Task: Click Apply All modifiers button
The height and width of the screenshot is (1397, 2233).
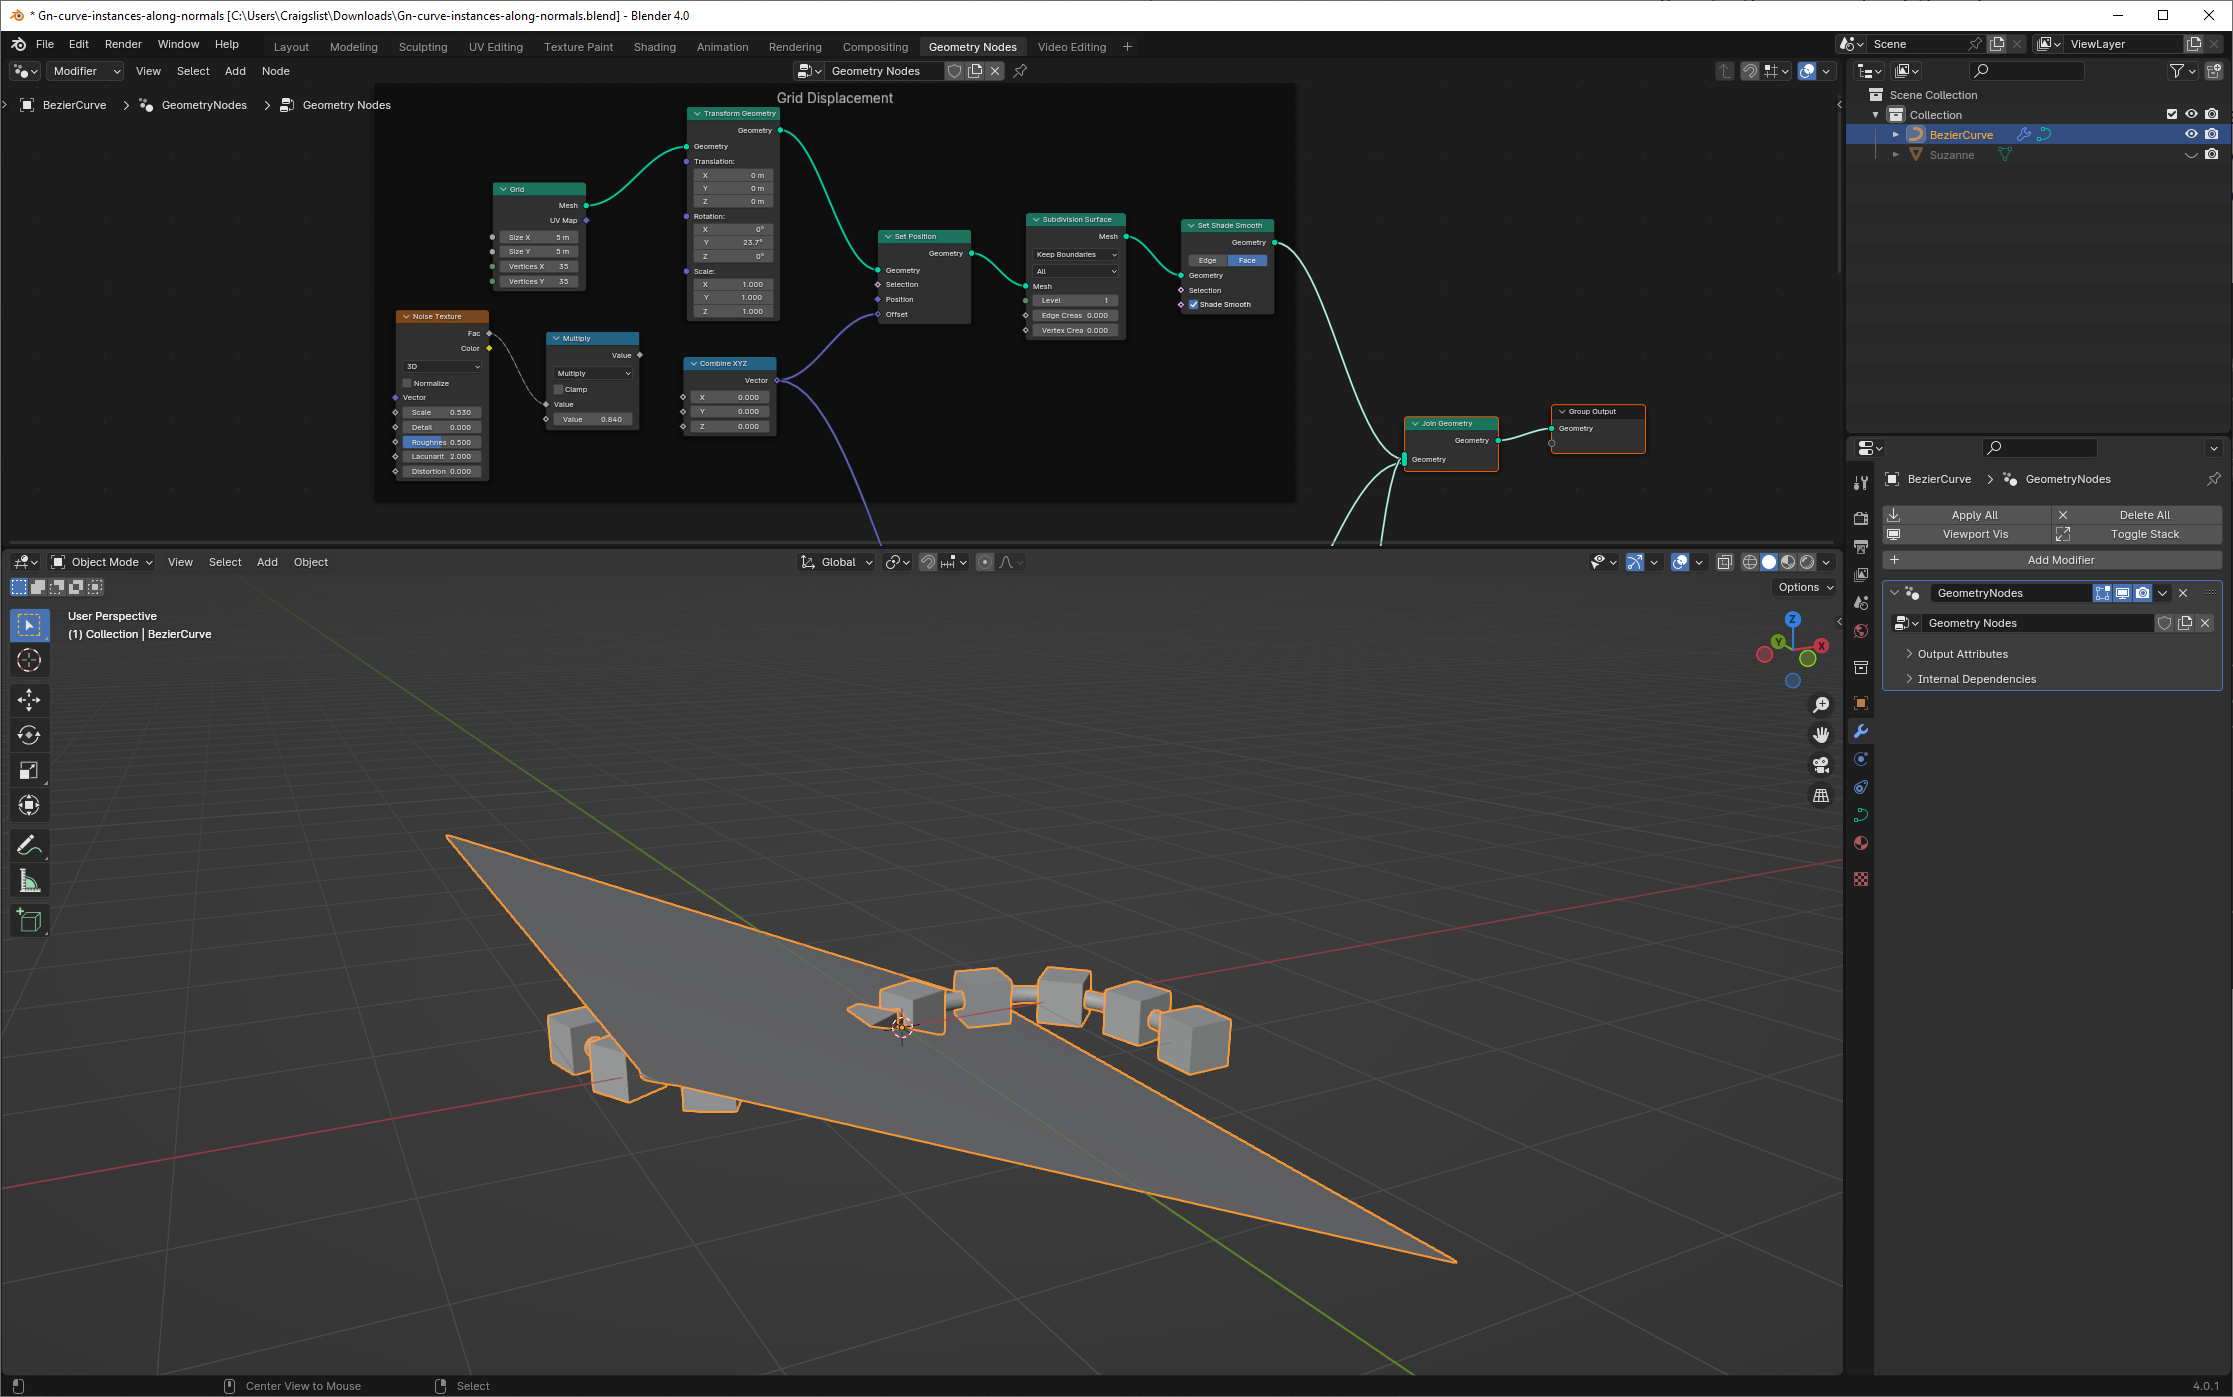Action: click(1967, 515)
